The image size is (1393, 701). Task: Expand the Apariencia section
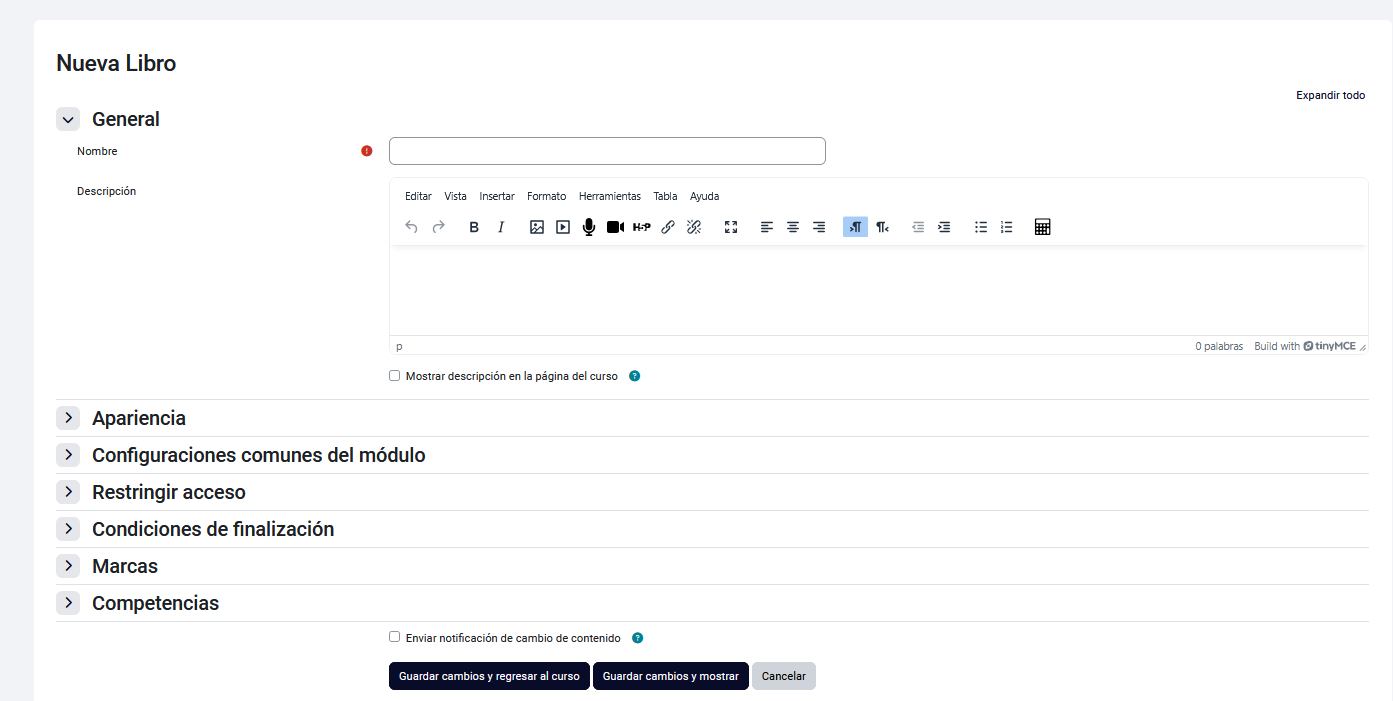coord(68,418)
